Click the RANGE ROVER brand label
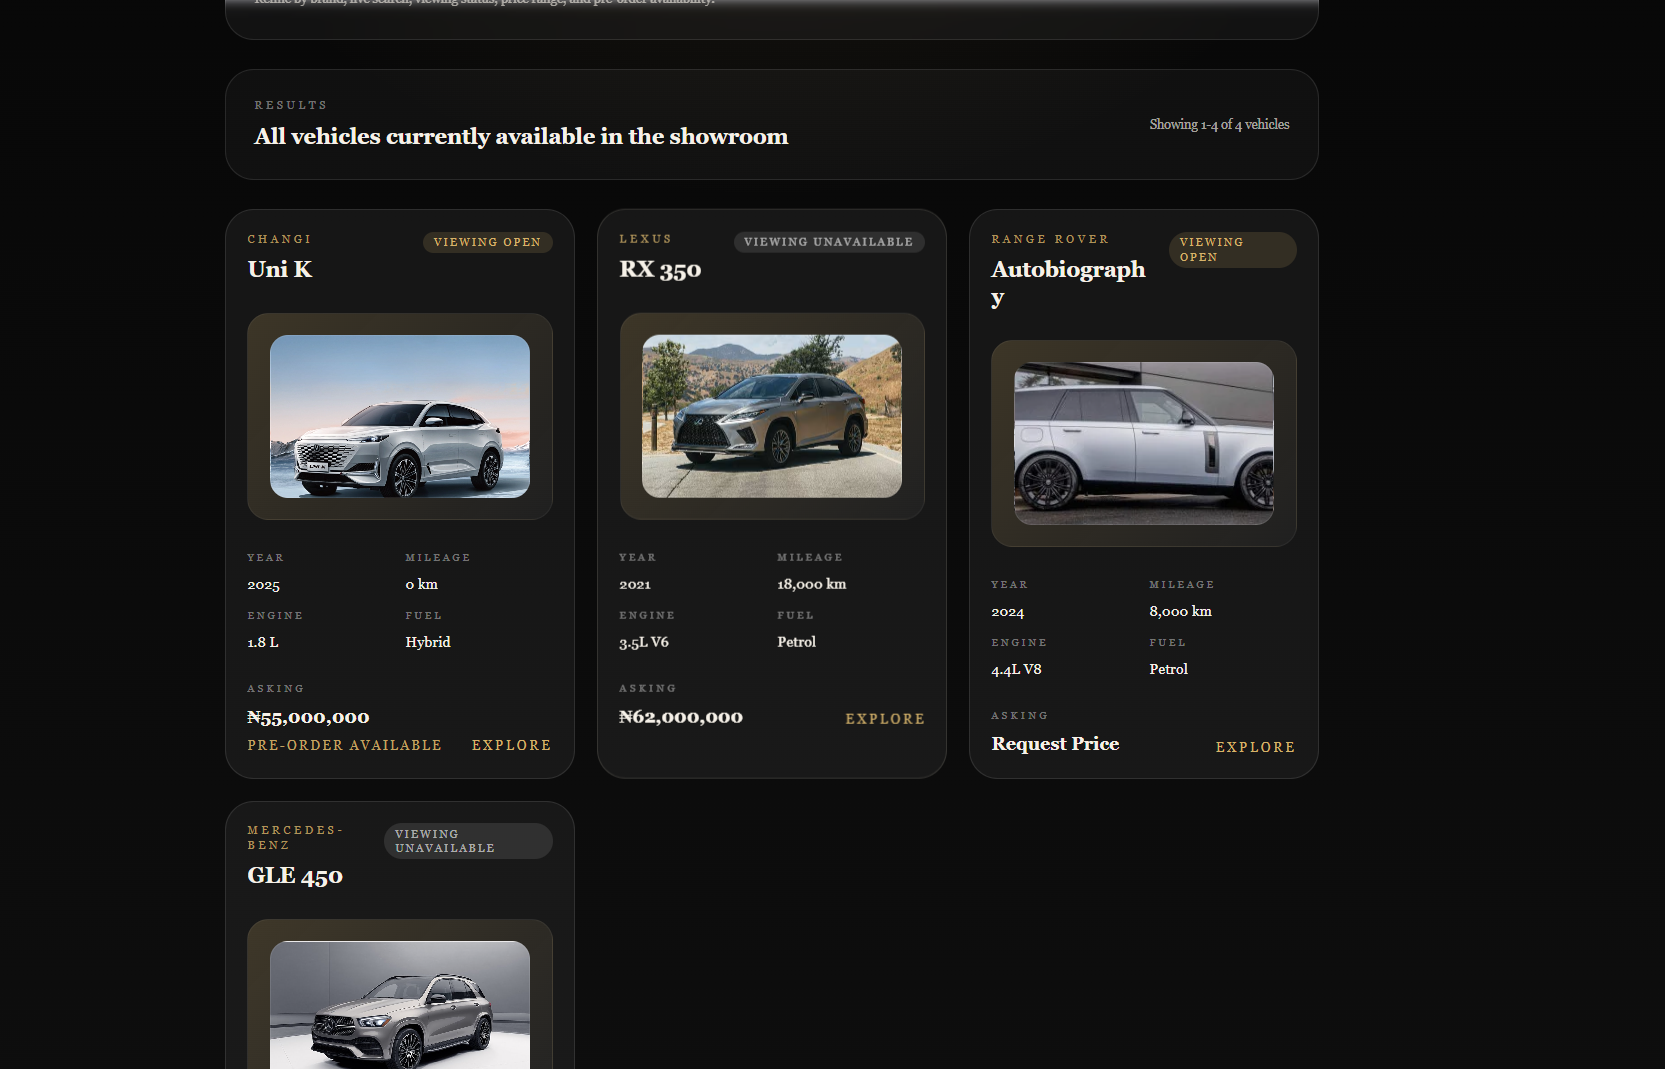1665x1069 pixels. pyautogui.click(x=1050, y=239)
